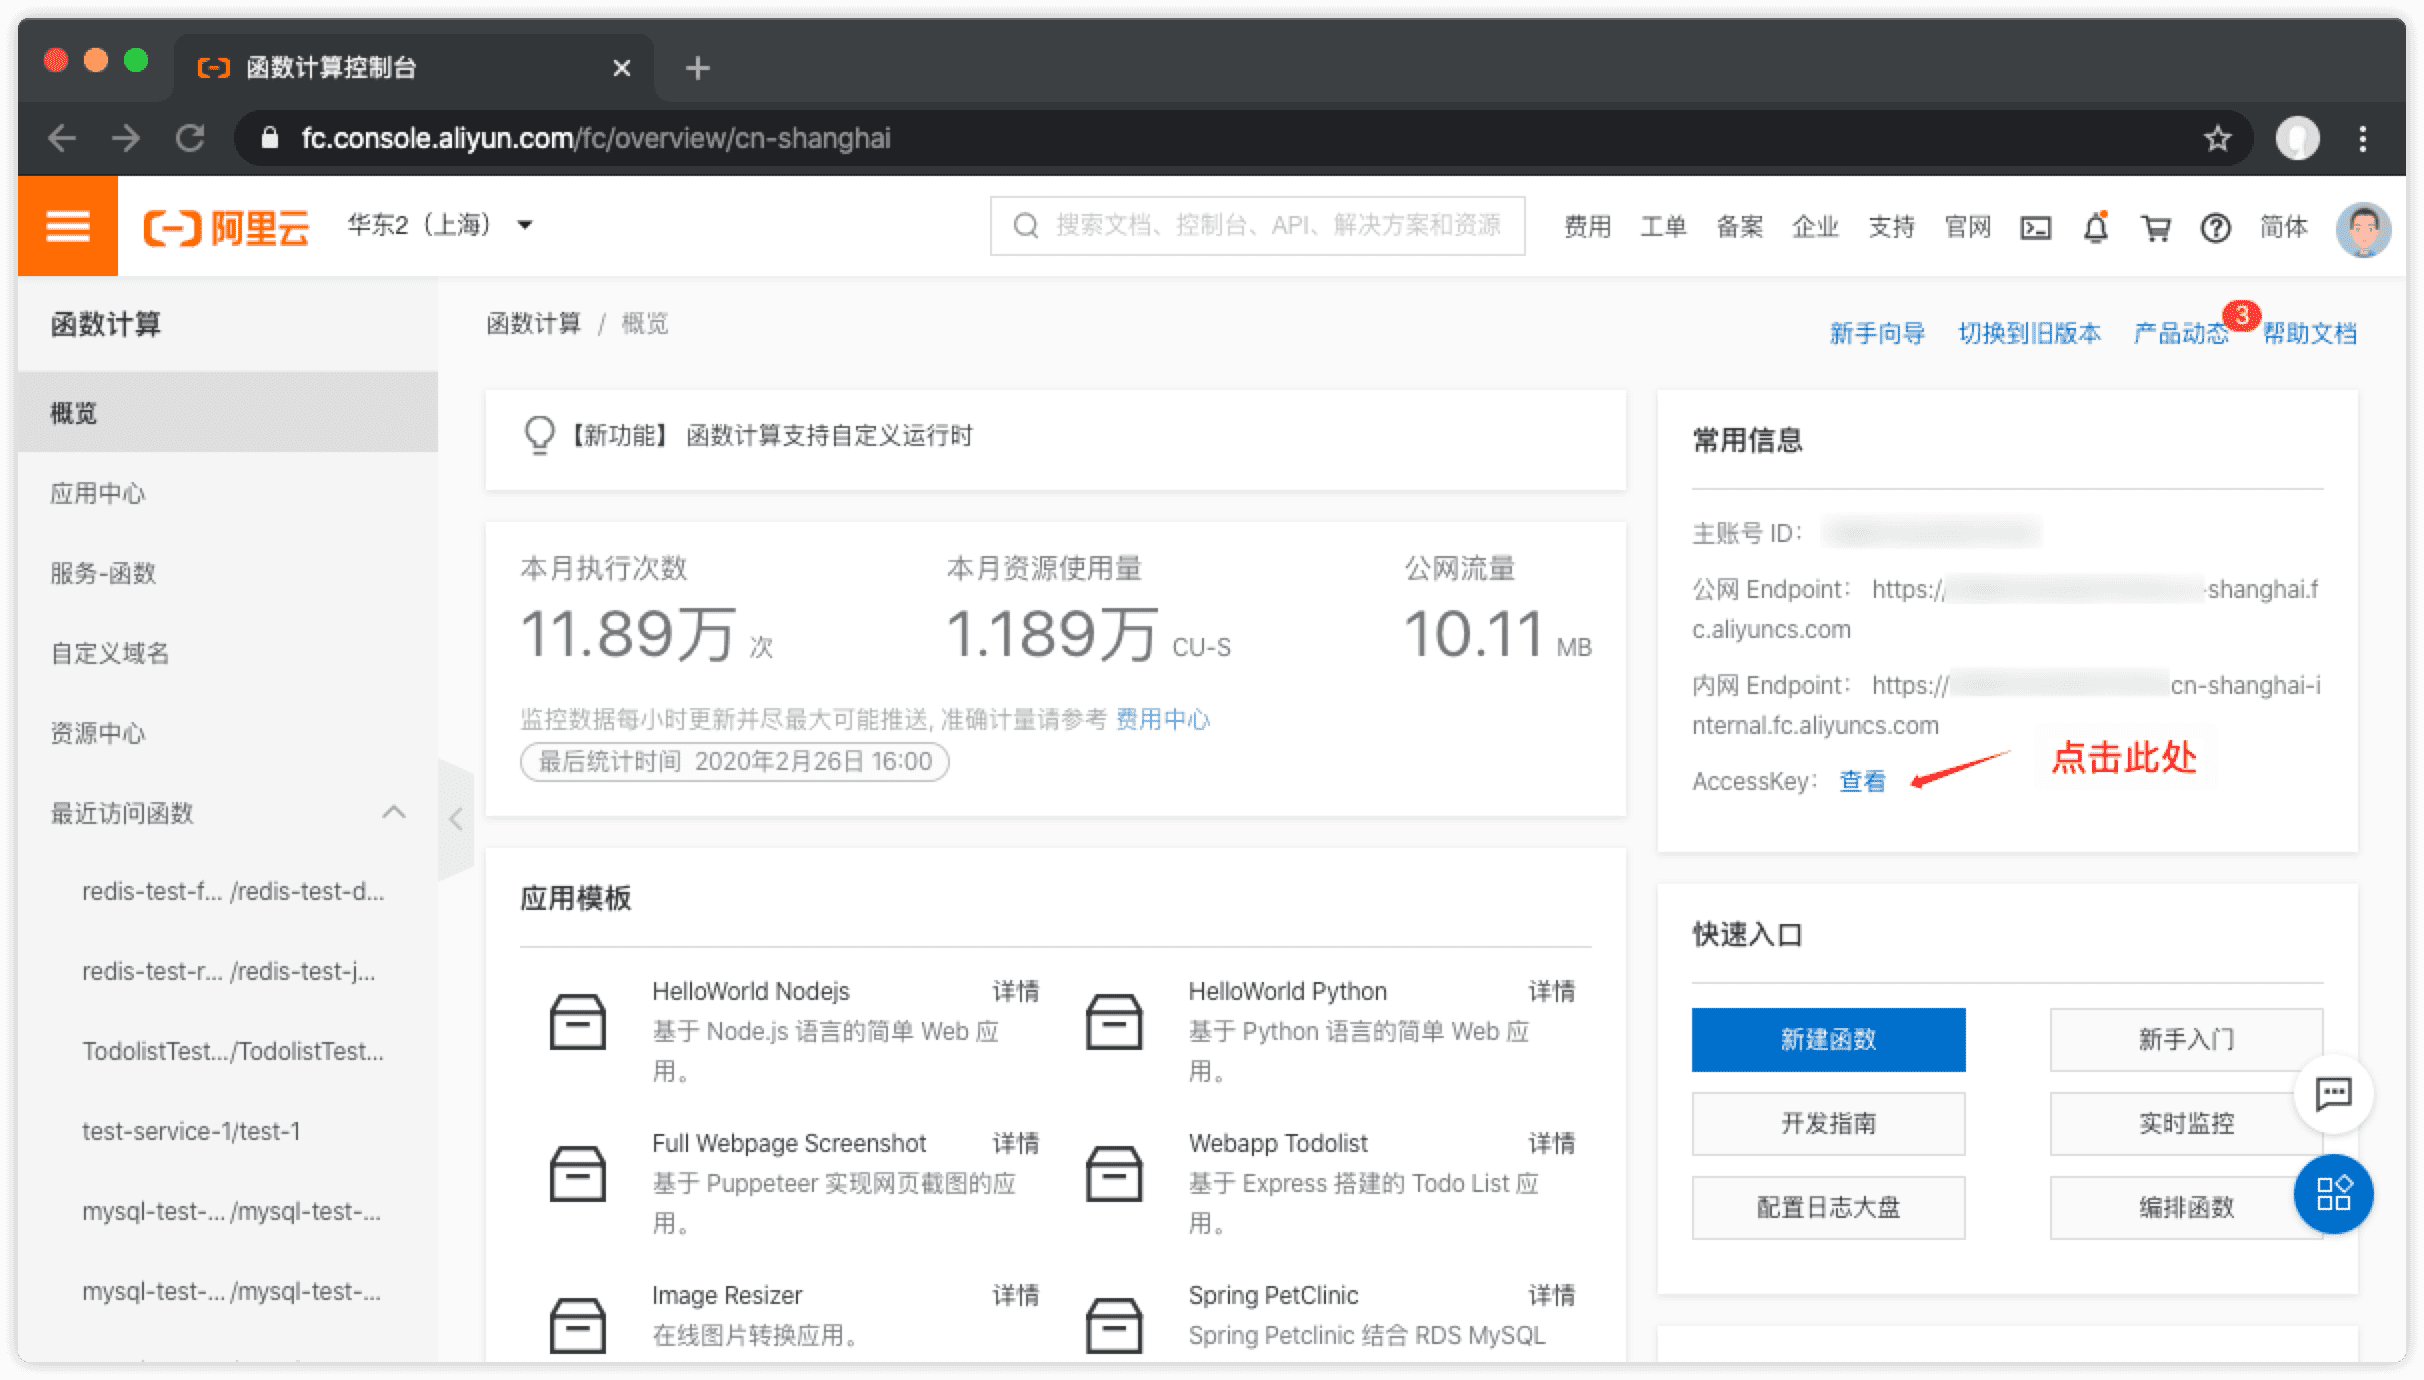The width and height of the screenshot is (2424, 1380).
Task: Open the Cloud Shell terminal icon
Action: (2035, 228)
